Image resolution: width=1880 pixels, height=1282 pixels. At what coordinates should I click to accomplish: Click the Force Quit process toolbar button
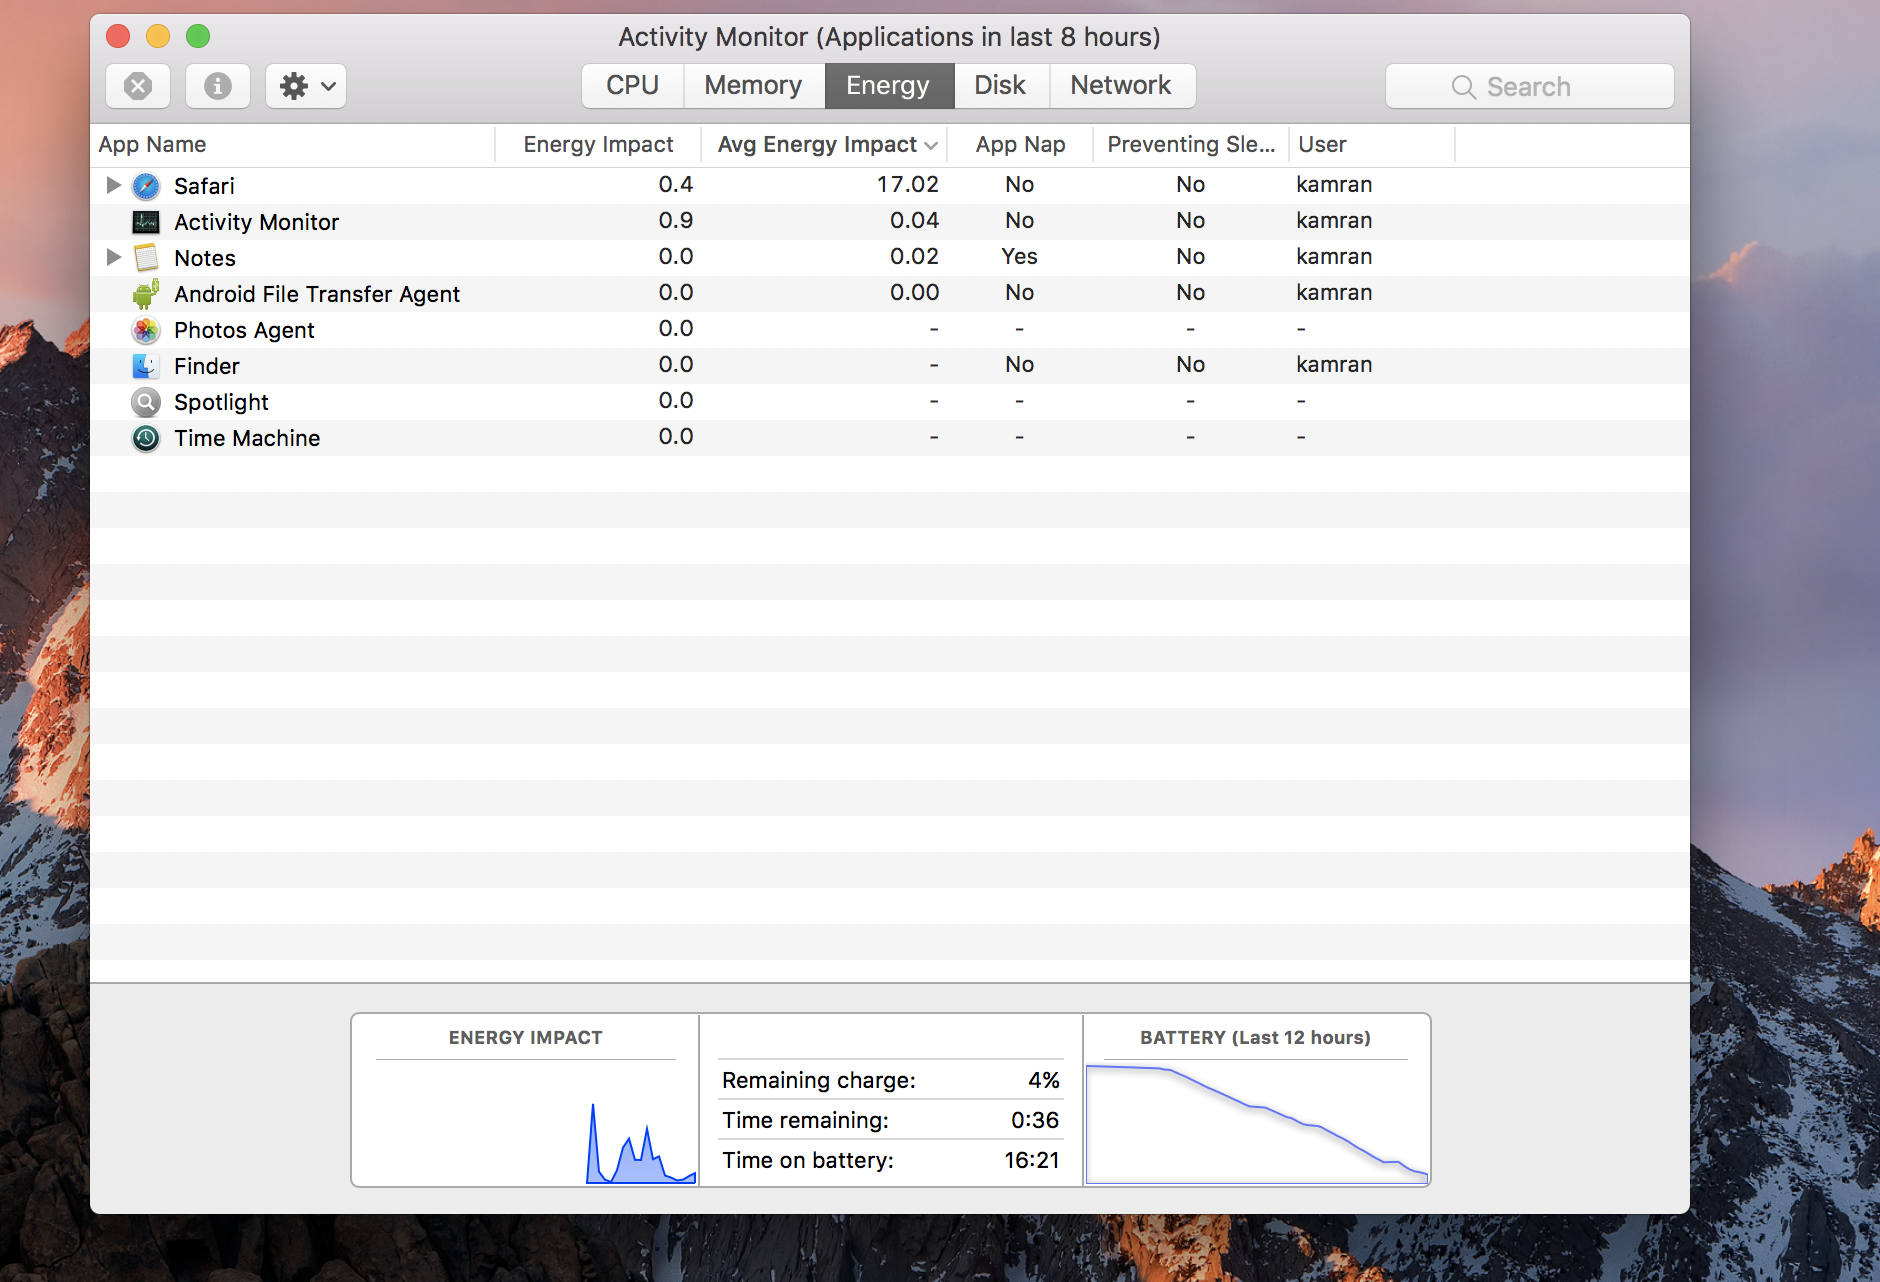(x=138, y=86)
